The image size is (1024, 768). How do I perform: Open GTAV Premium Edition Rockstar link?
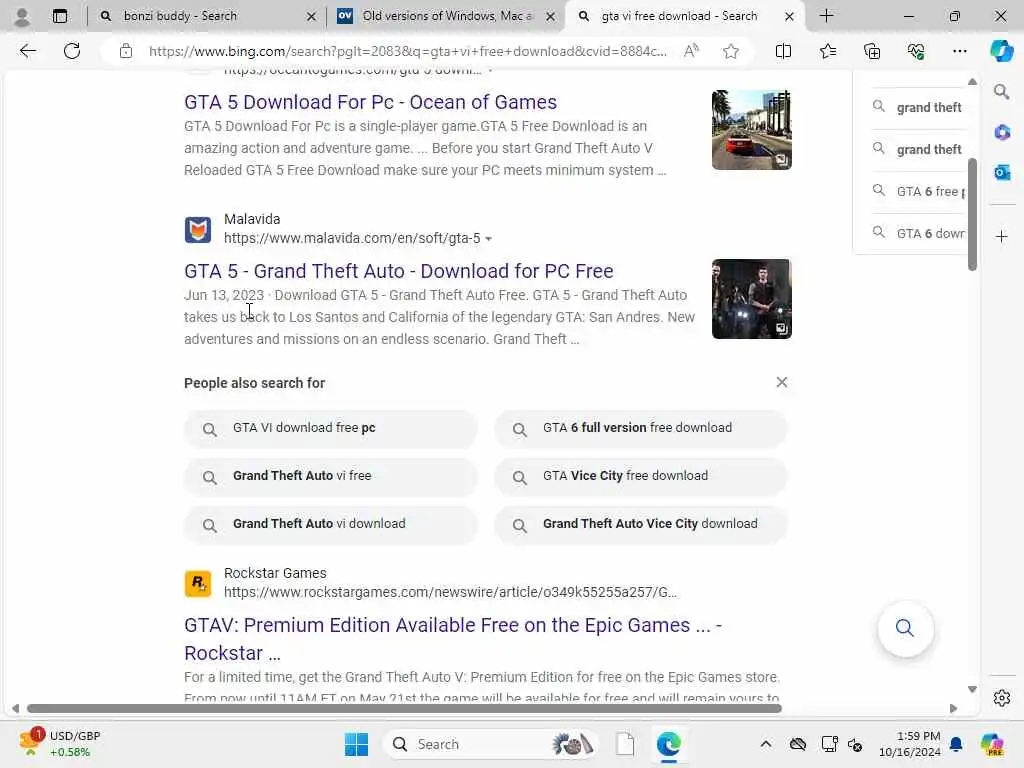click(453, 639)
